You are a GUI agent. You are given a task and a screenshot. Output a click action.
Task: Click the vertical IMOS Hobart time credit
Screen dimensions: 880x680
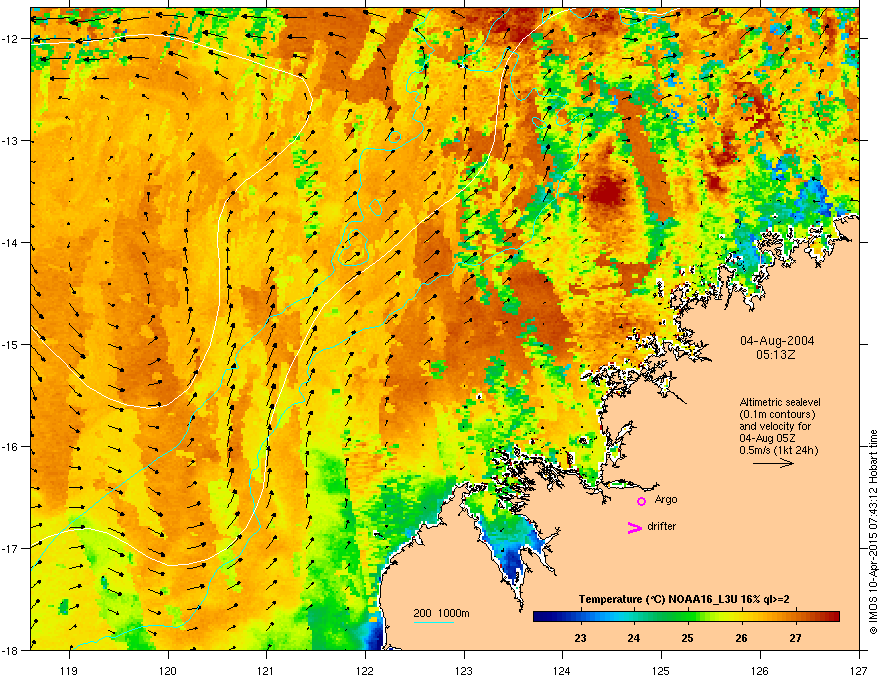873,532
